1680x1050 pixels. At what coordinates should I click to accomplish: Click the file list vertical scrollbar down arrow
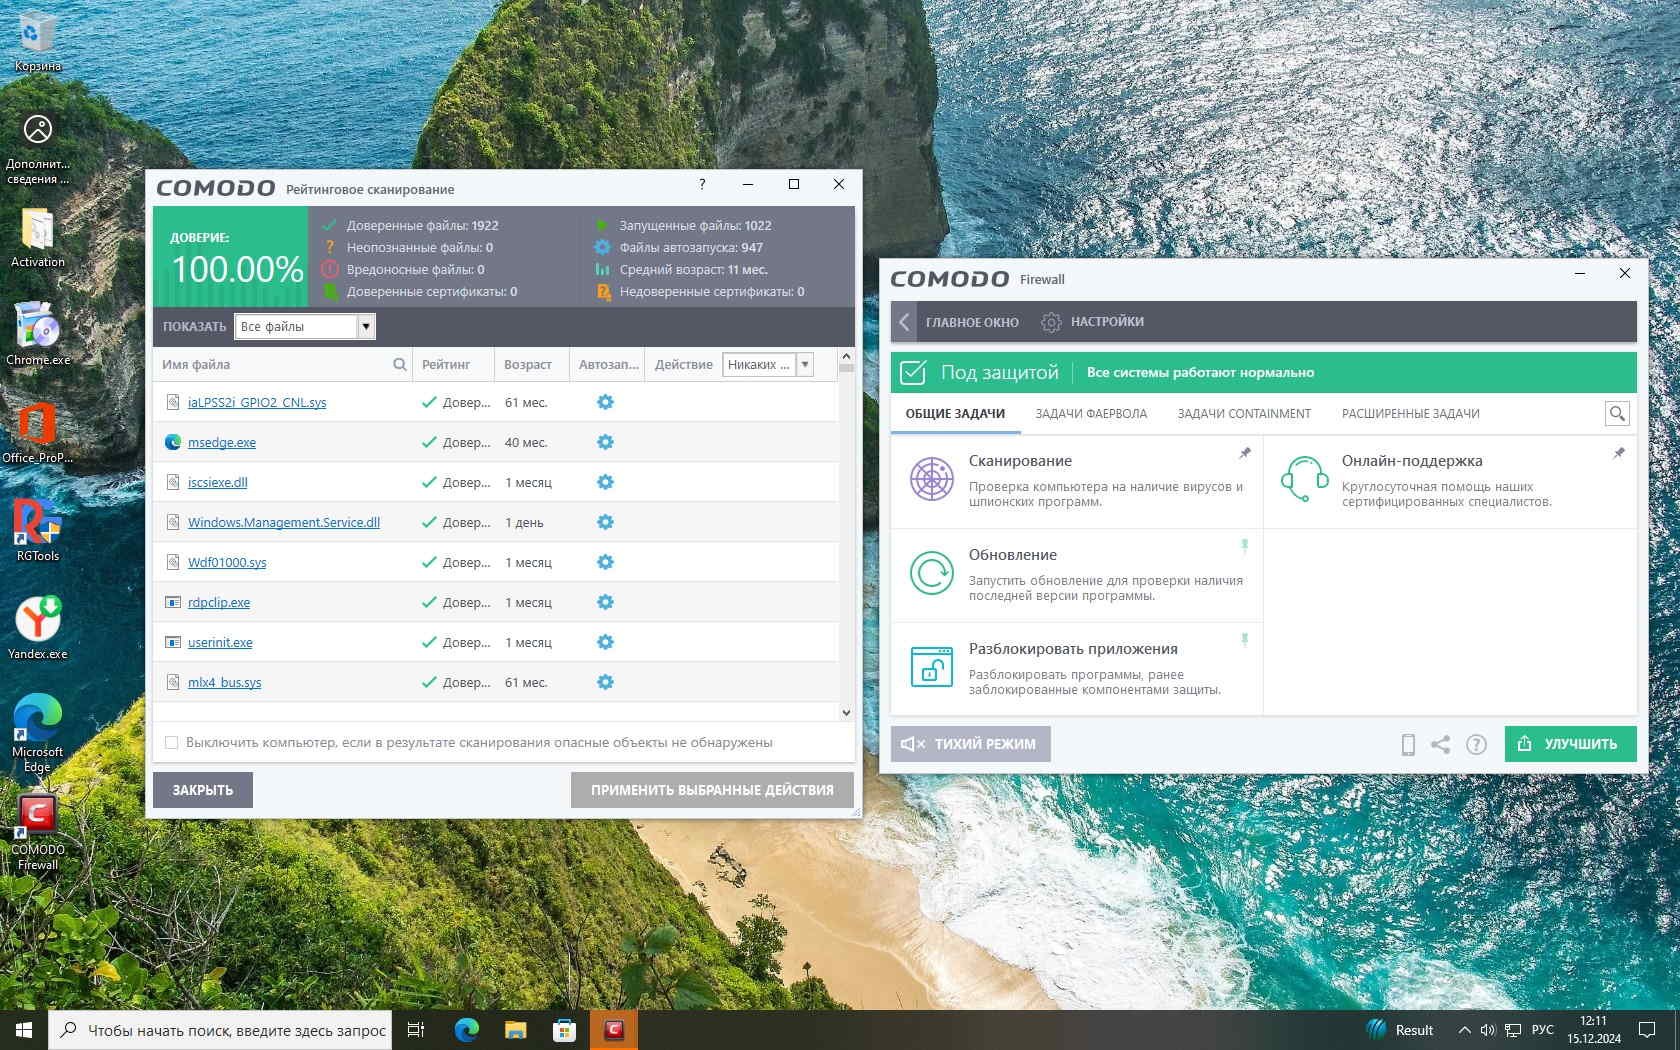[x=846, y=712]
